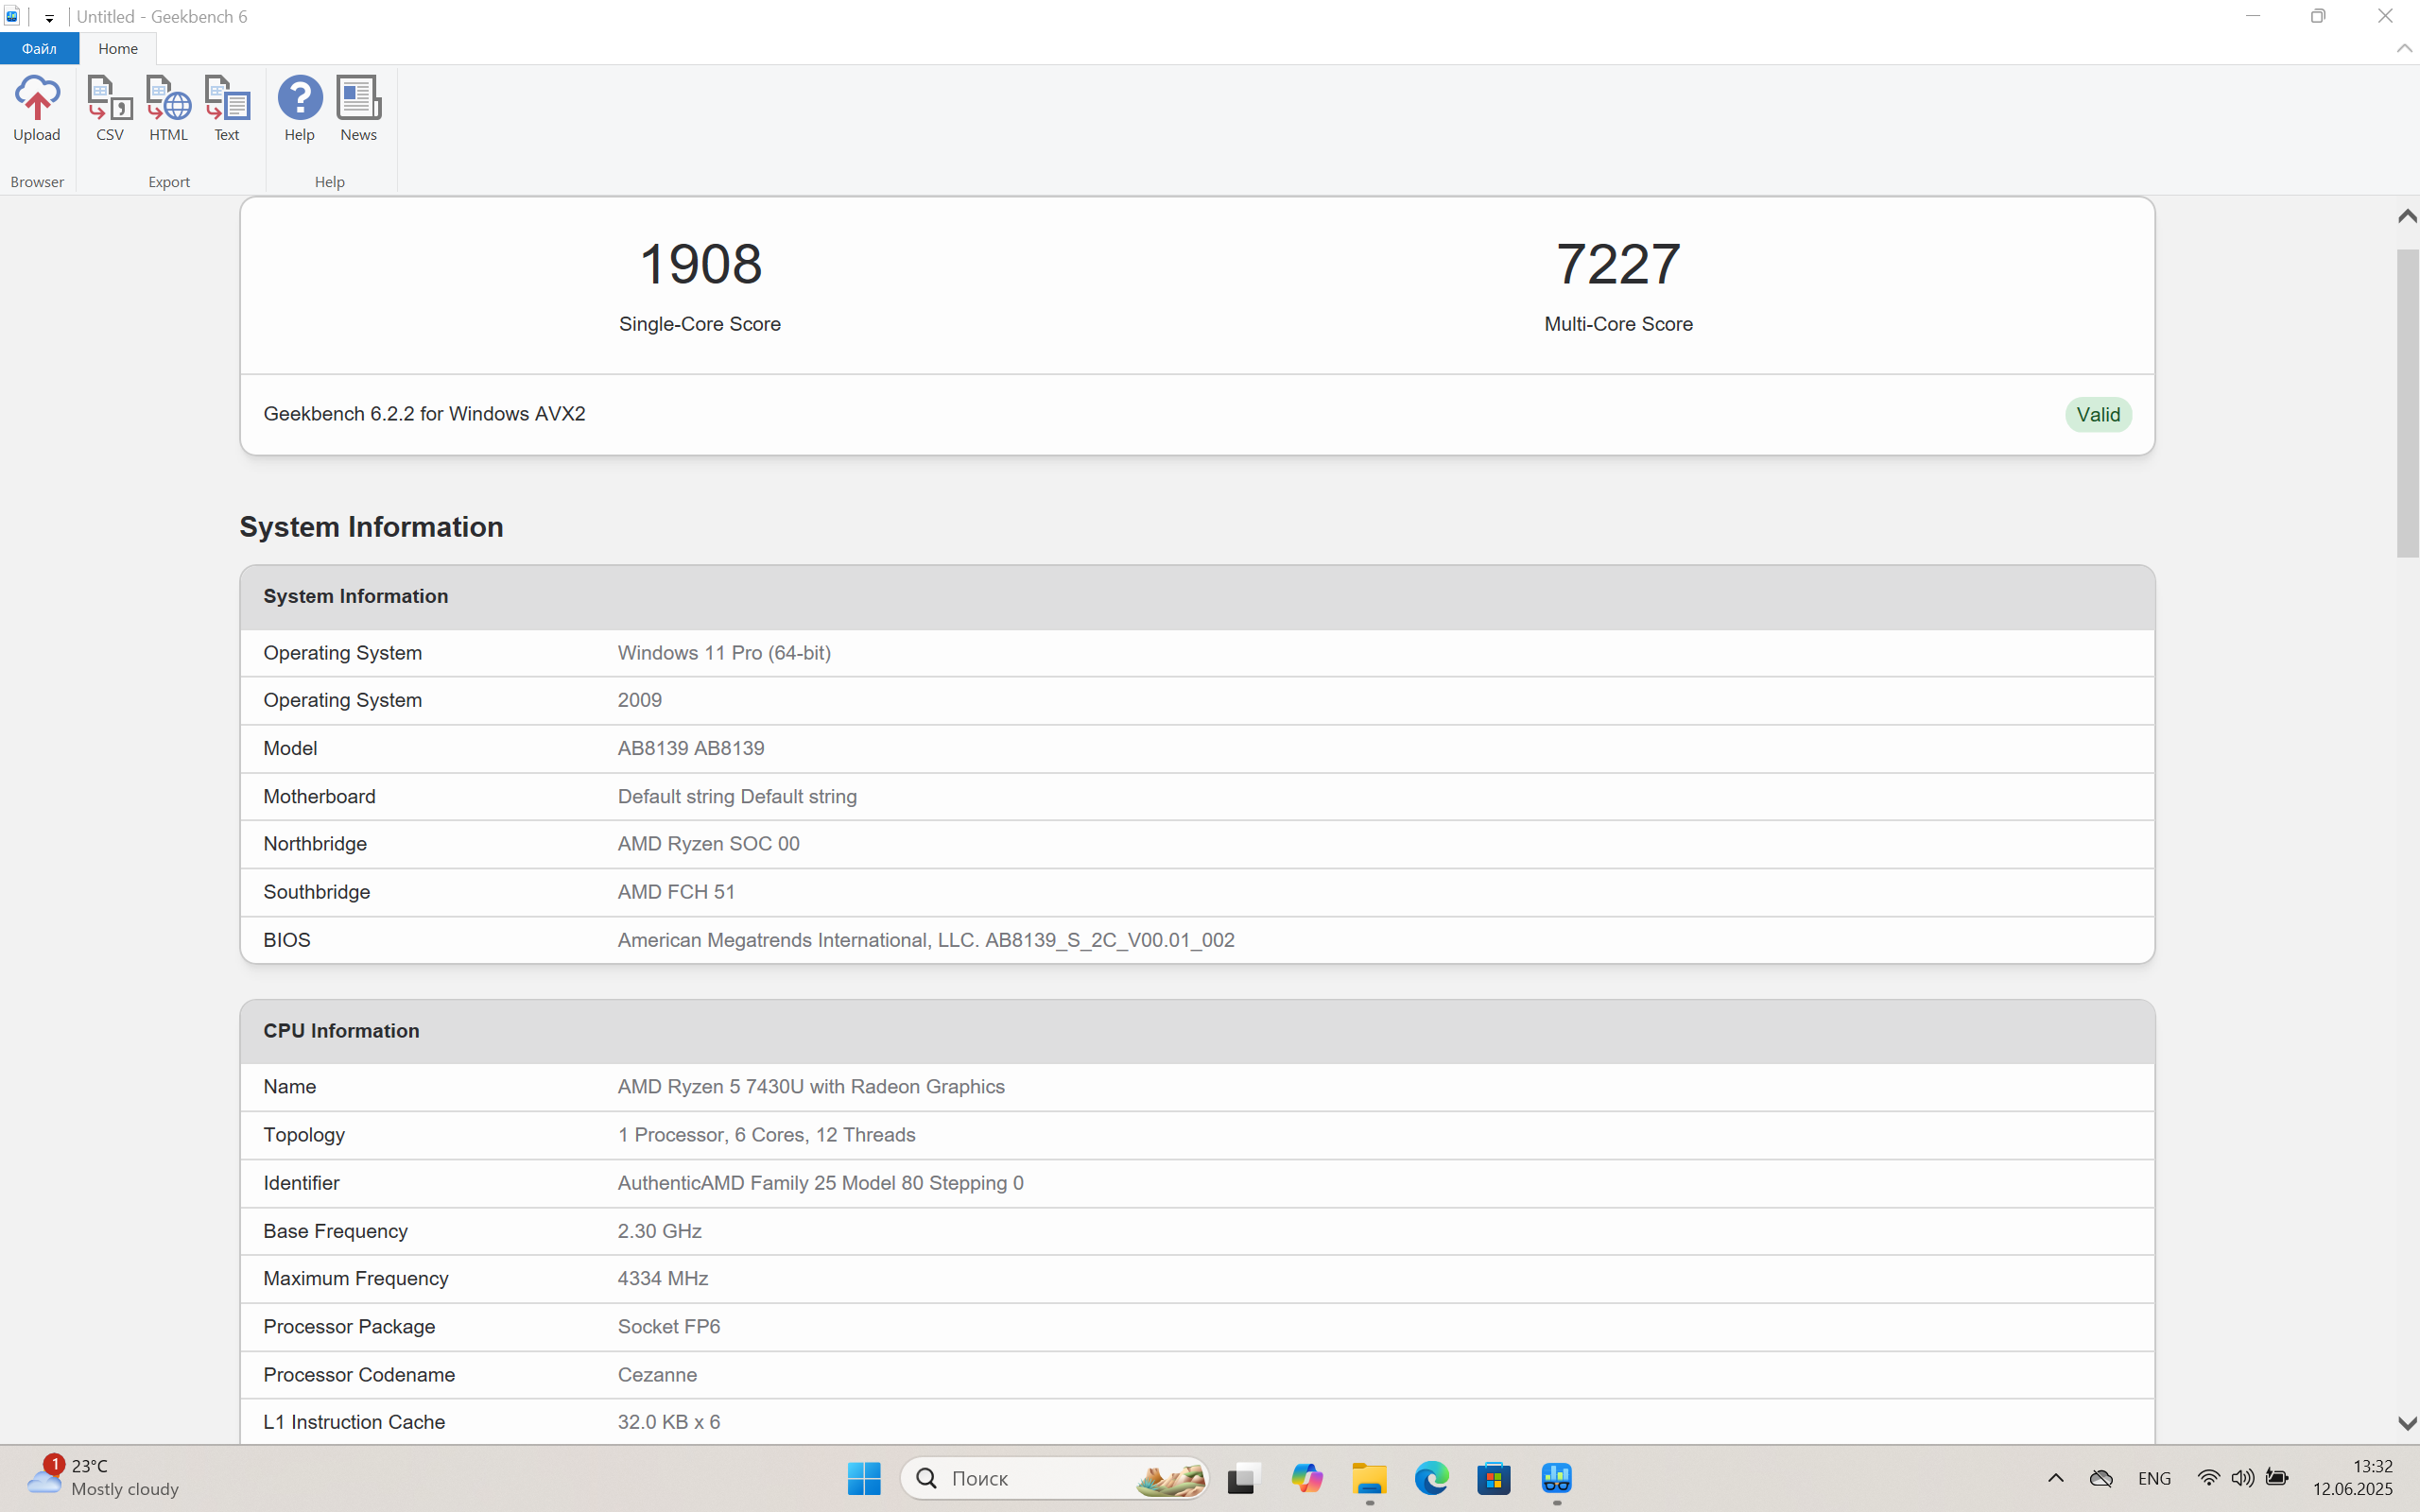
Task: Open Microsoft Edge from the taskbar
Action: pos(1431,1478)
